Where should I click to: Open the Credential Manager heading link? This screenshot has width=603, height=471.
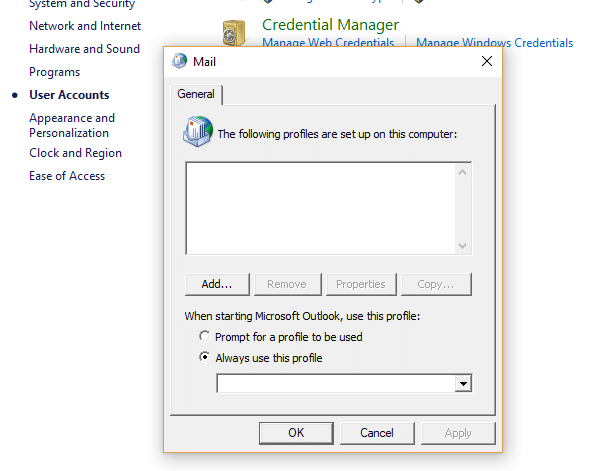click(330, 24)
